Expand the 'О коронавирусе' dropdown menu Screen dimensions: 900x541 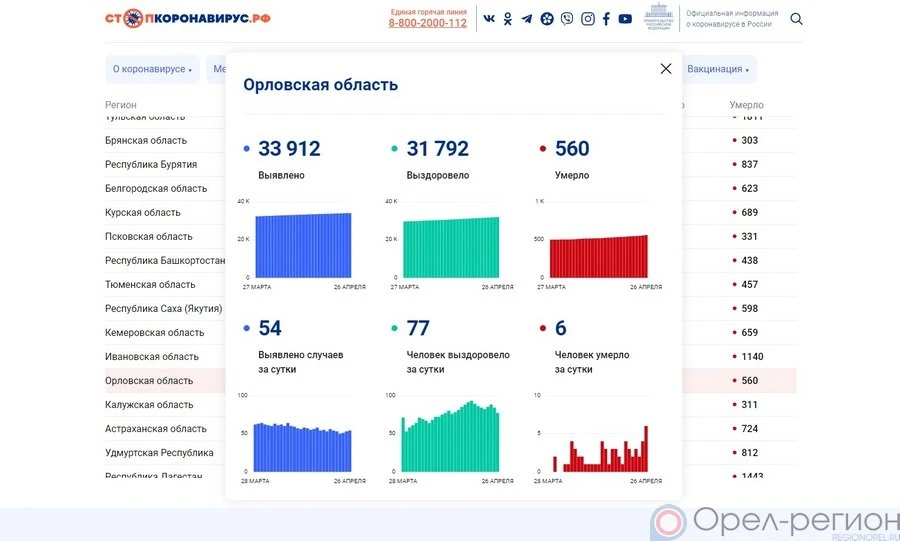(x=152, y=69)
